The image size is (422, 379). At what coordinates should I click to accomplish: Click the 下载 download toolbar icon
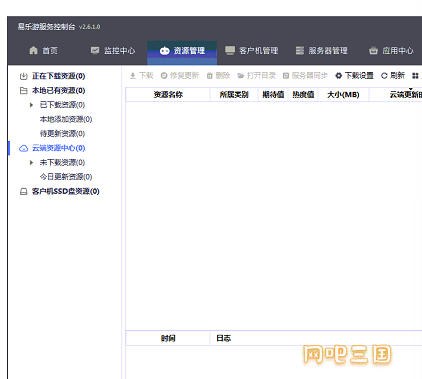click(x=133, y=76)
